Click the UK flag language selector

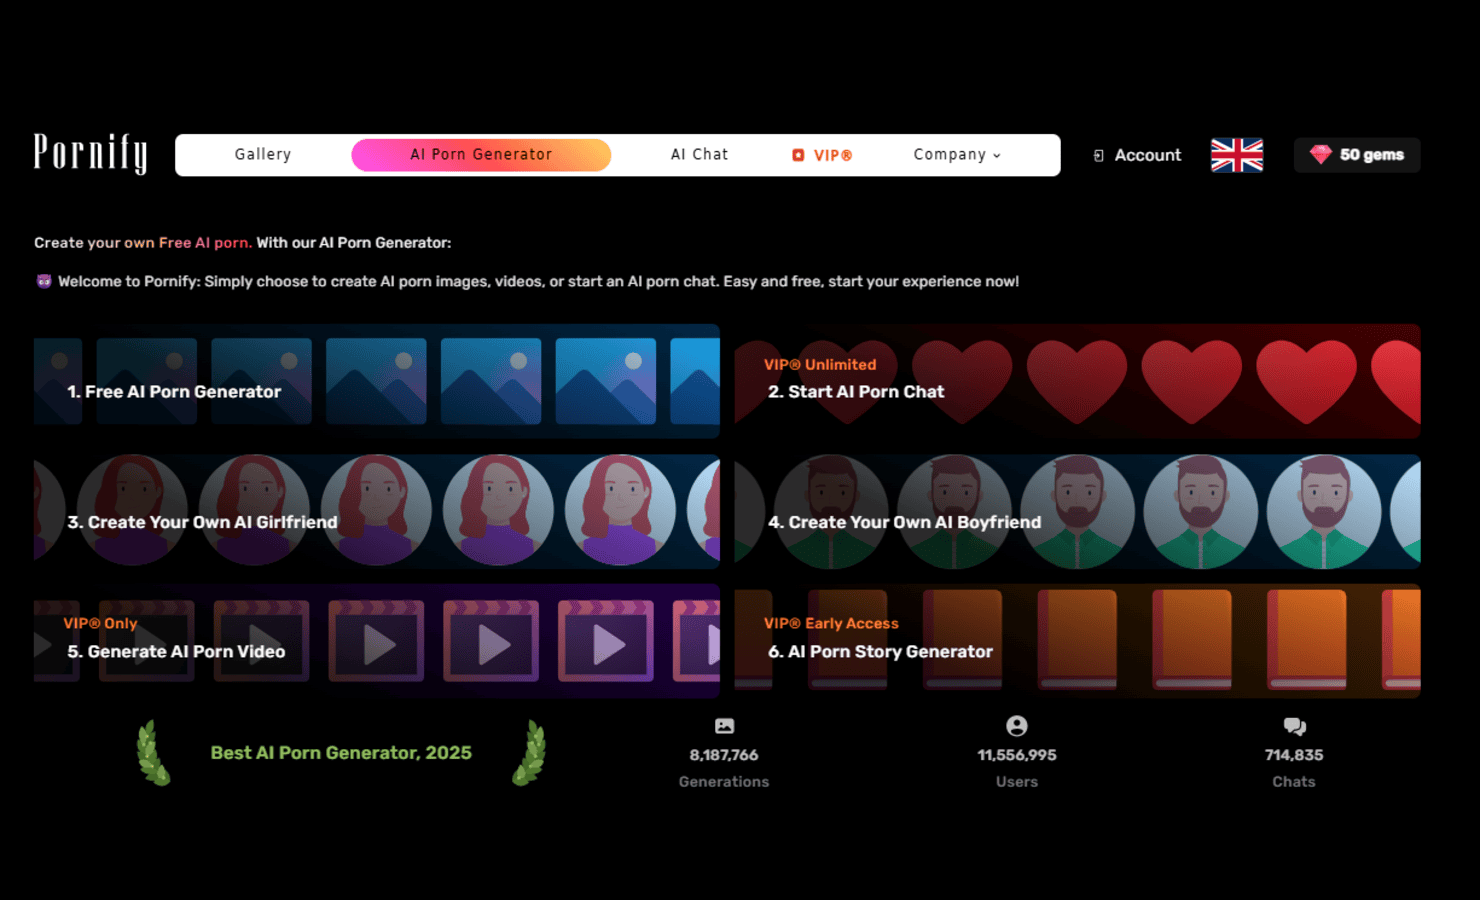(x=1237, y=155)
